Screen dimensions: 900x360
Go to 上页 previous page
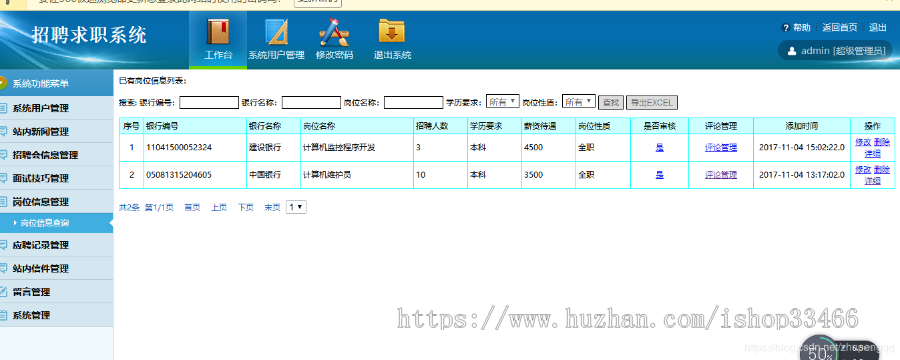pyautogui.click(x=219, y=208)
